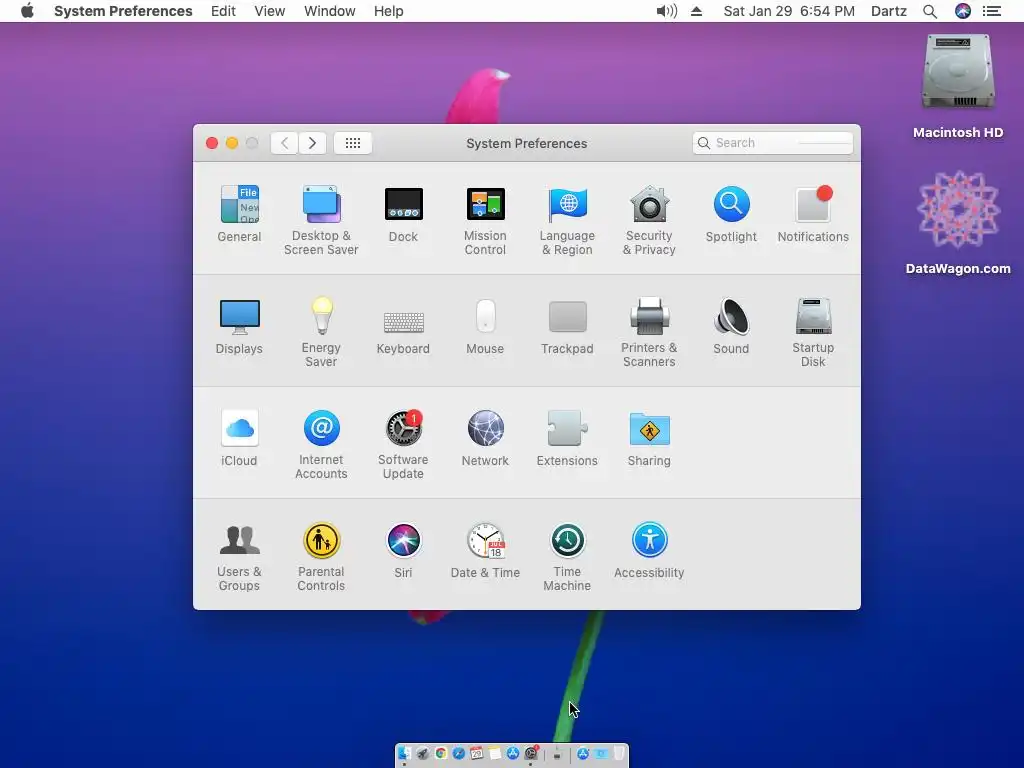Click the volume icon in menu bar
This screenshot has height=768, width=1024.
666,11
